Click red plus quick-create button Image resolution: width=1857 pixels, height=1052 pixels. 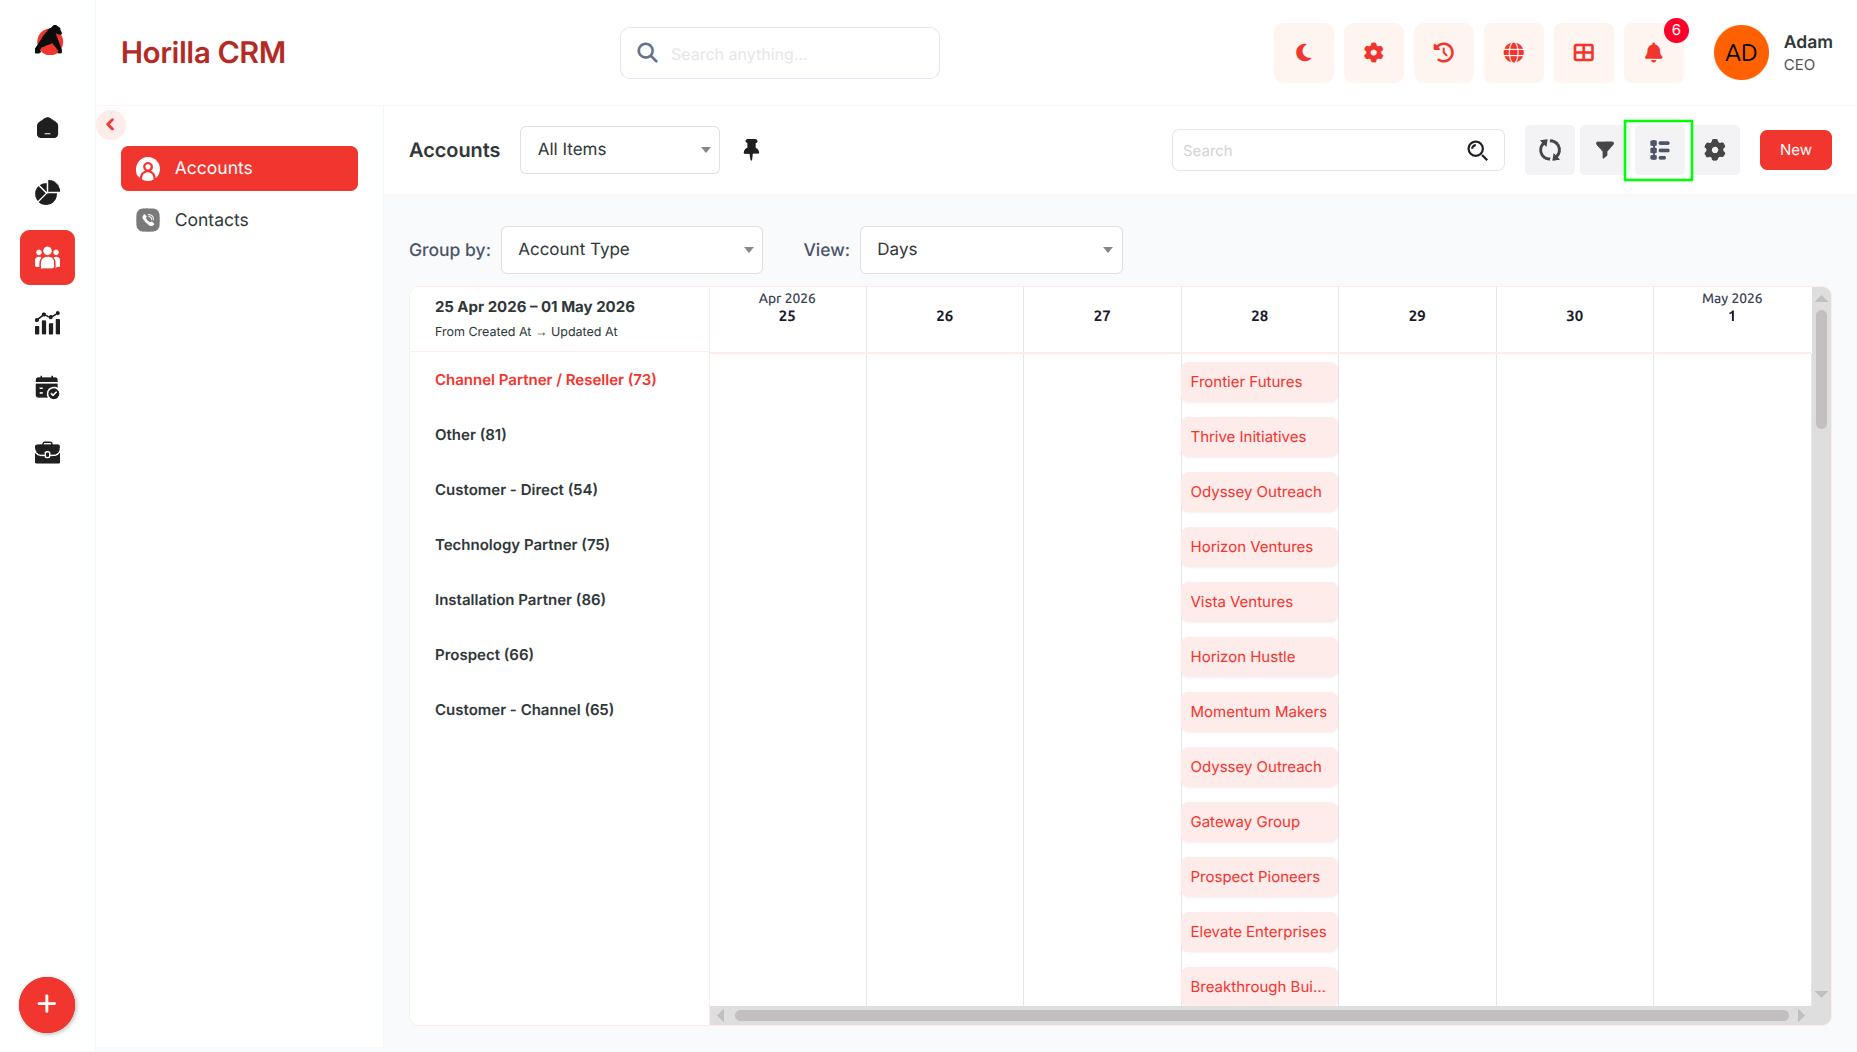point(47,1004)
